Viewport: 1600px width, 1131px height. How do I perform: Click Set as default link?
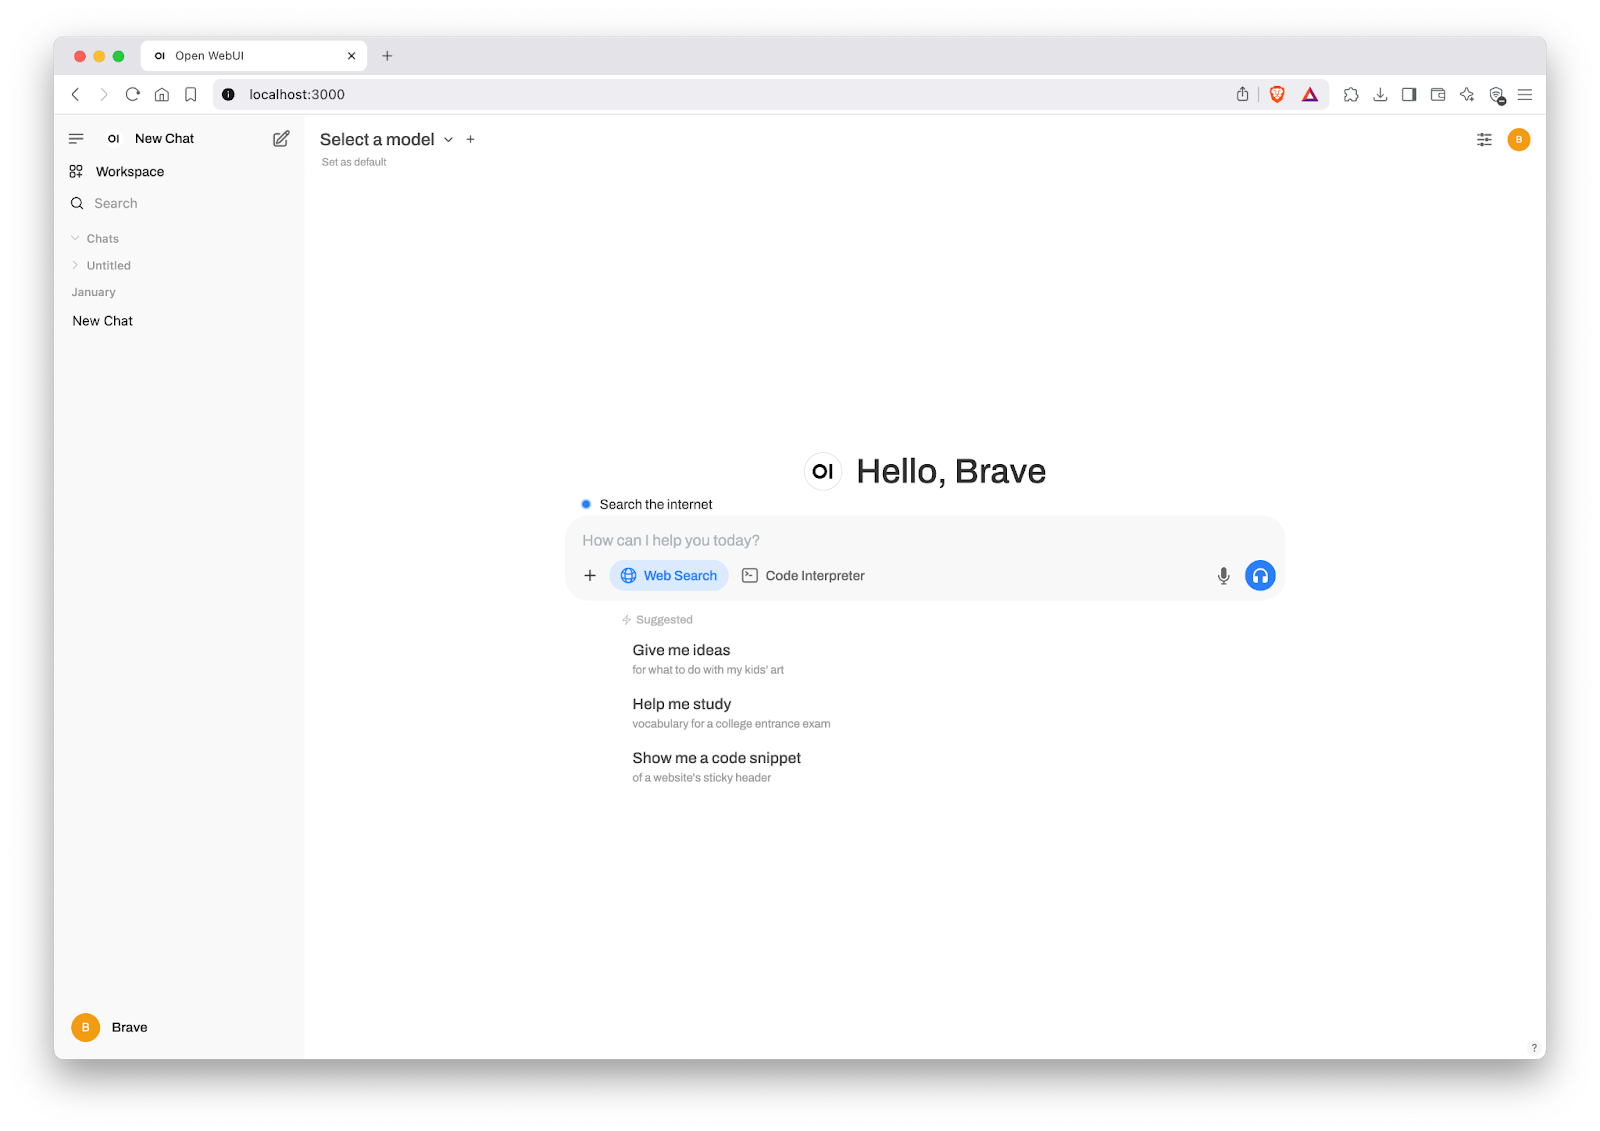[354, 162]
